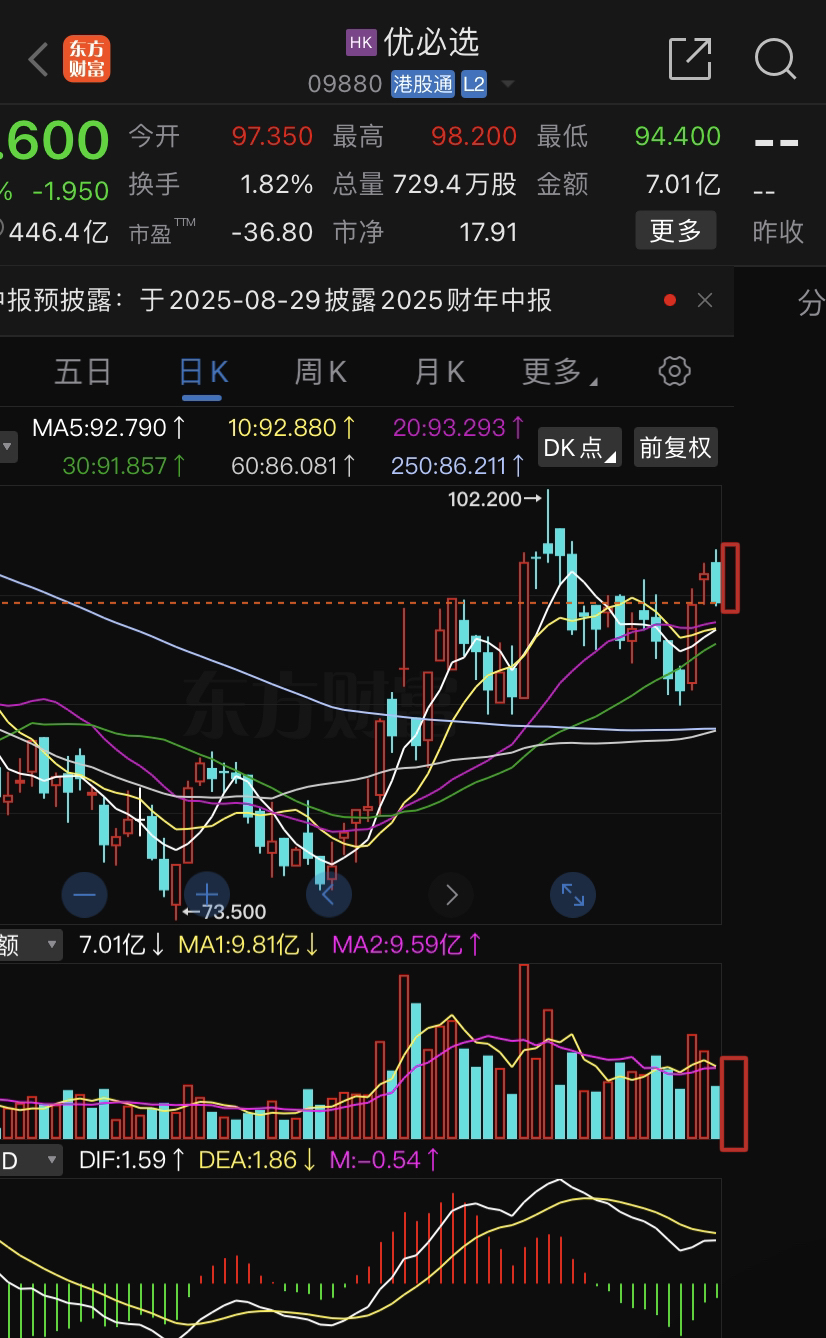826x1338 pixels.
Task: Zoom out chart with minus icon
Action: [x=85, y=894]
